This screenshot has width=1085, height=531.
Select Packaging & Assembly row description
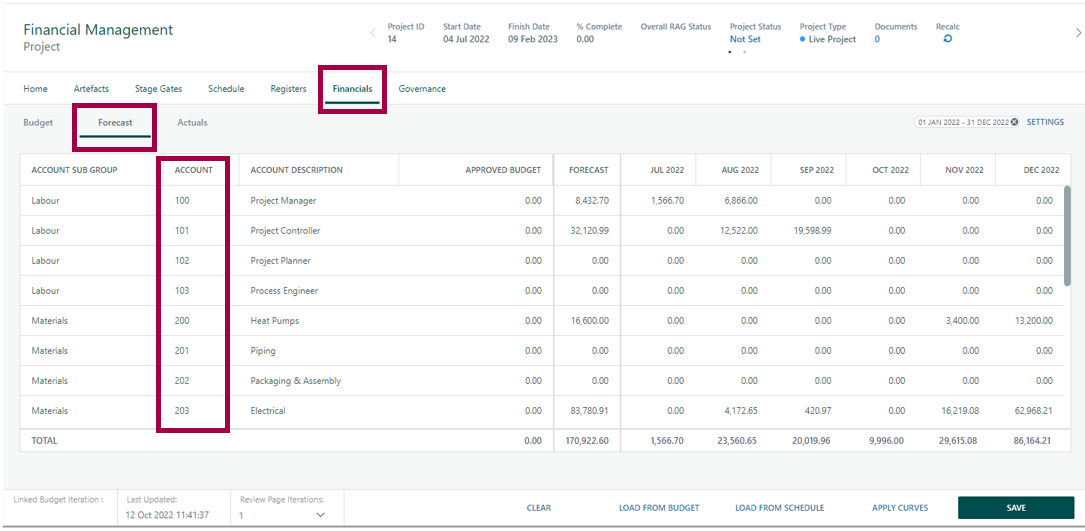pos(295,381)
